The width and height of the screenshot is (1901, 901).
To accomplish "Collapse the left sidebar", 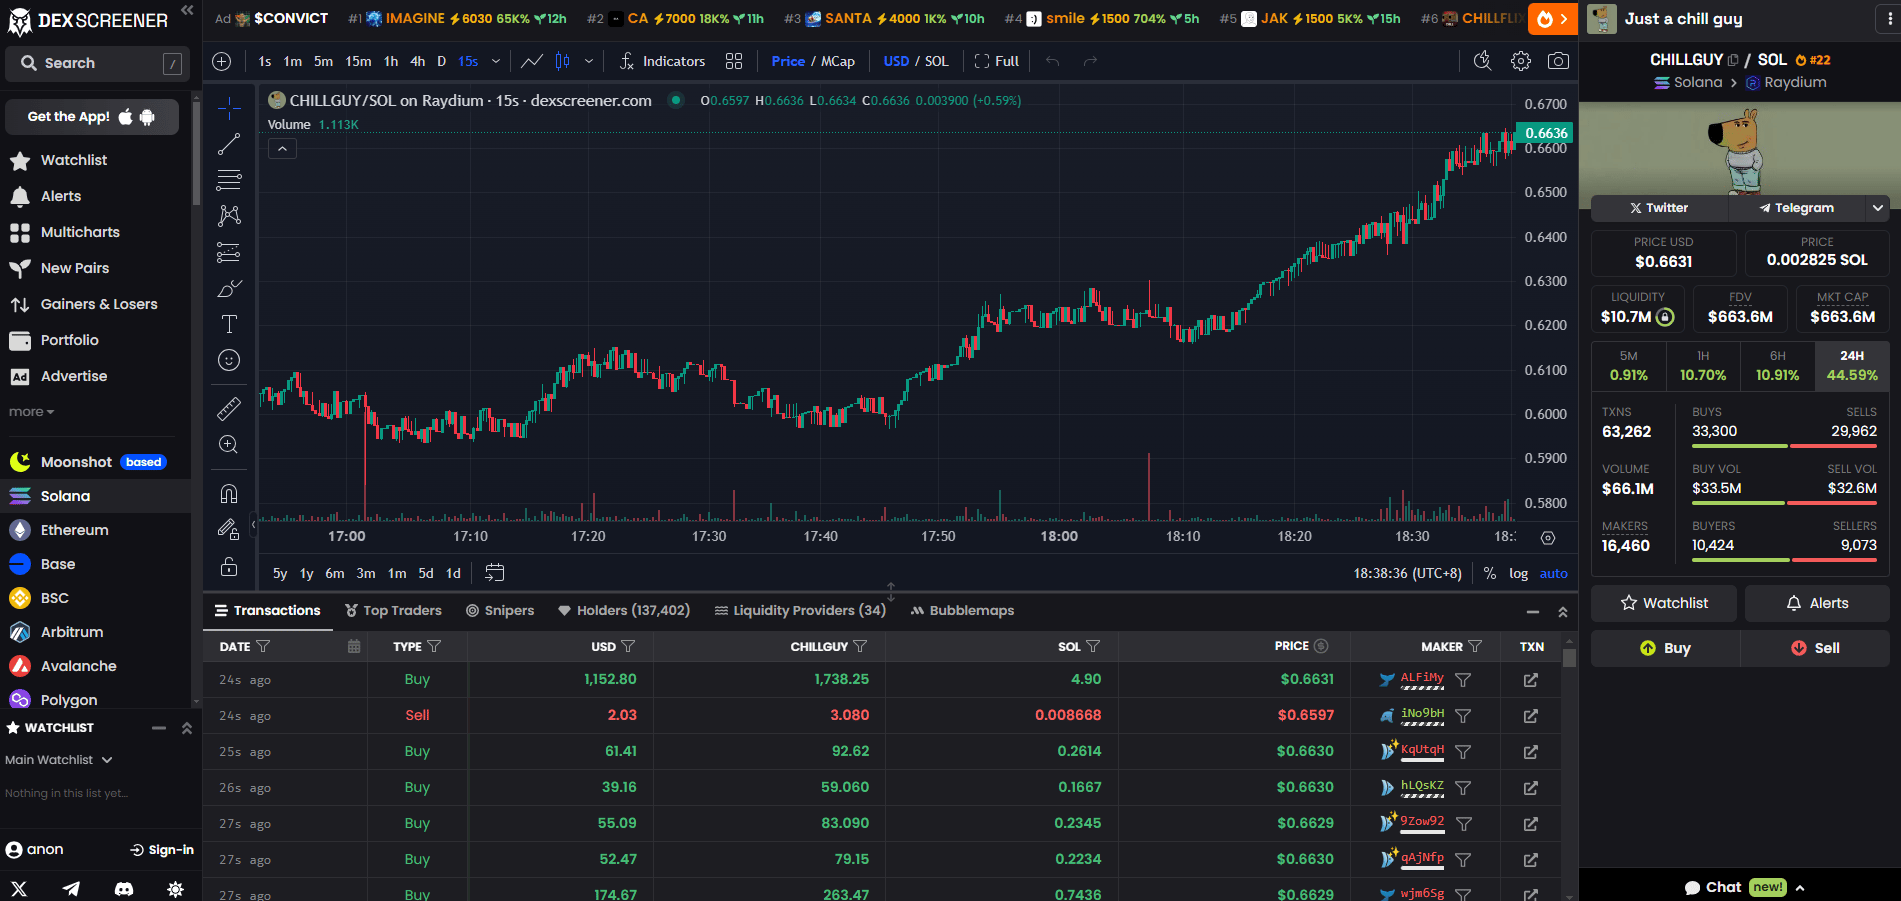I will (187, 10).
